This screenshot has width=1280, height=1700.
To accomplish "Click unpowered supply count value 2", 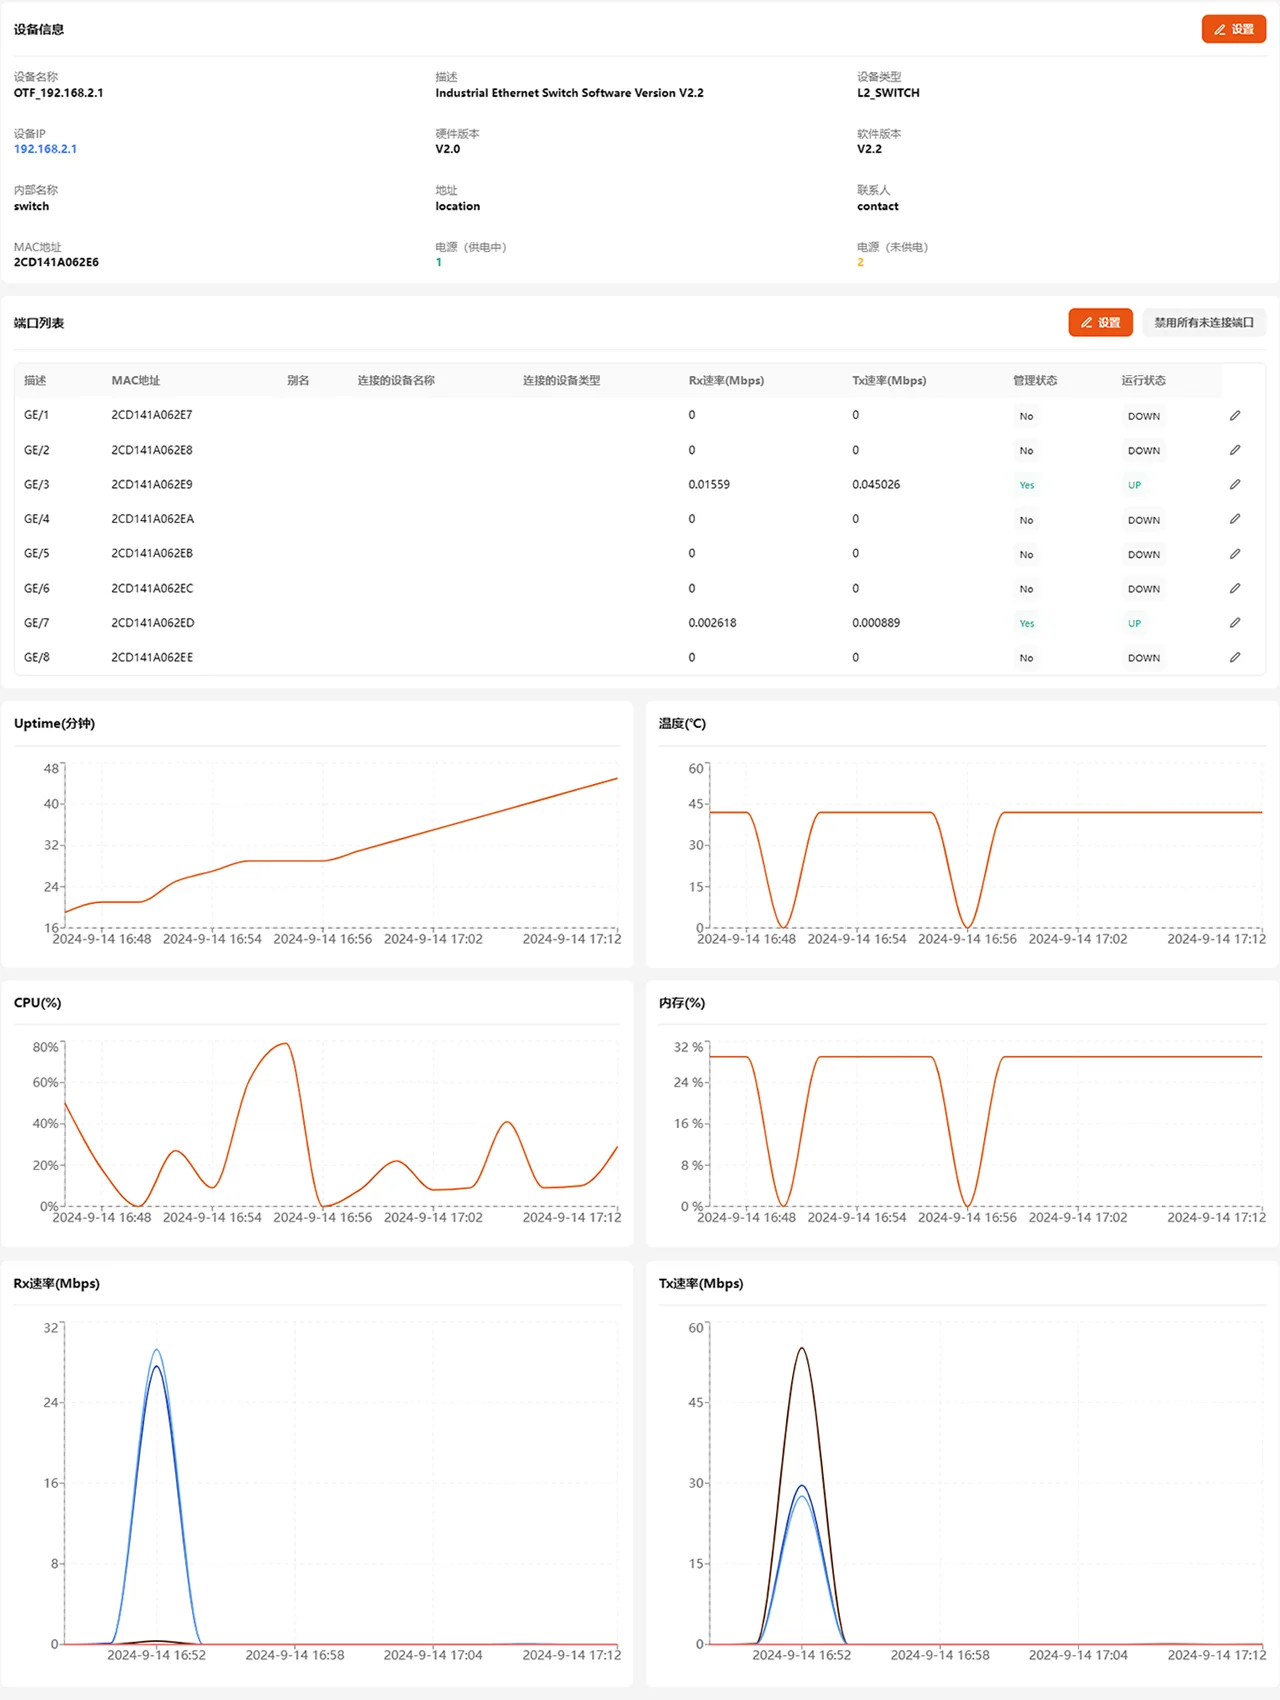I will [x=860, y=262].
